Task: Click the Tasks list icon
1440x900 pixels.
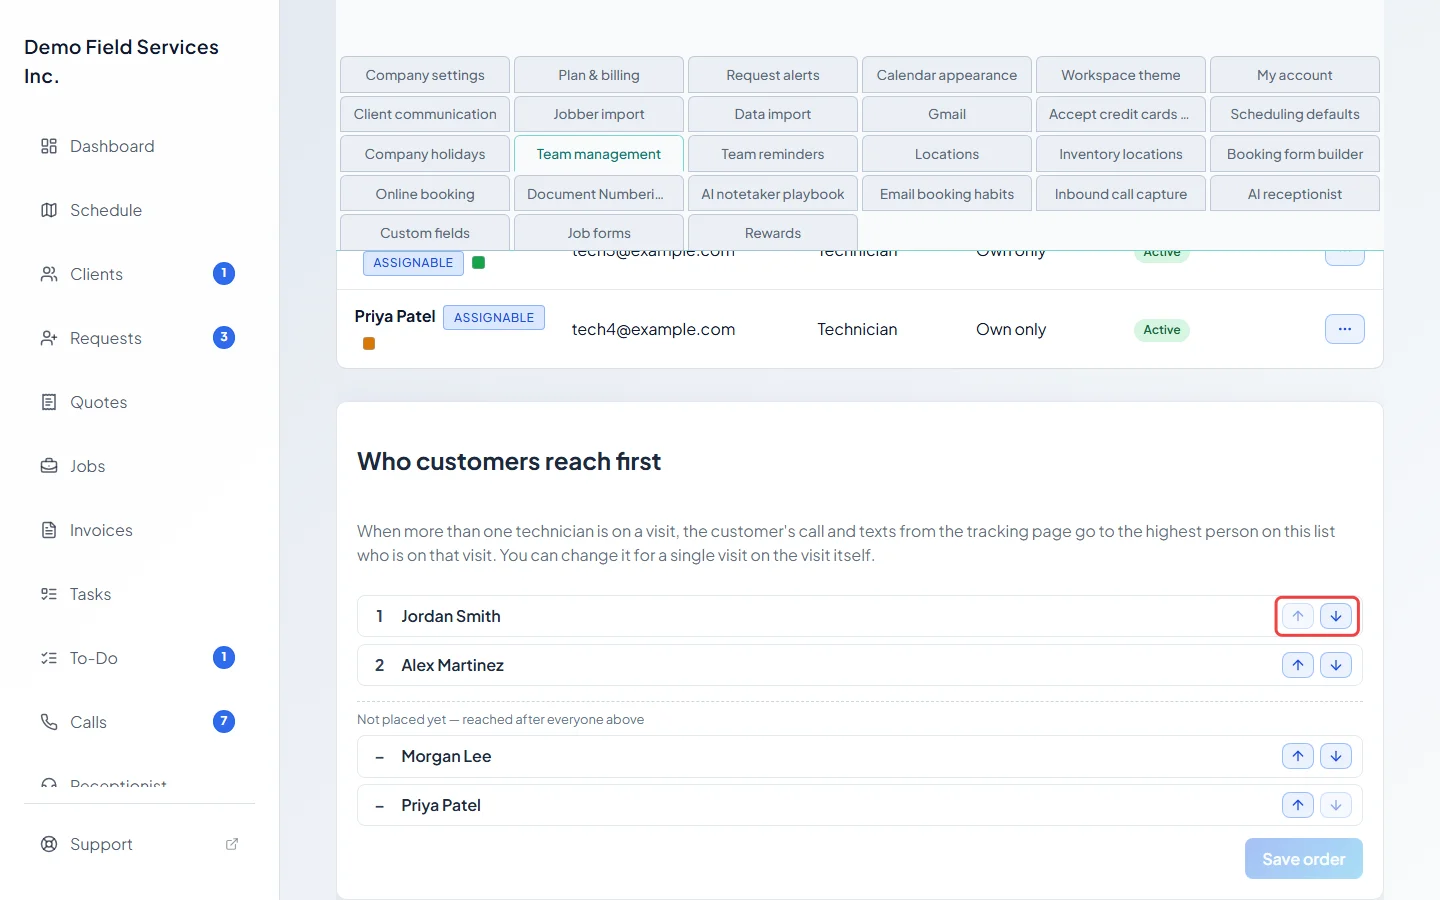Action: point(49,594)
